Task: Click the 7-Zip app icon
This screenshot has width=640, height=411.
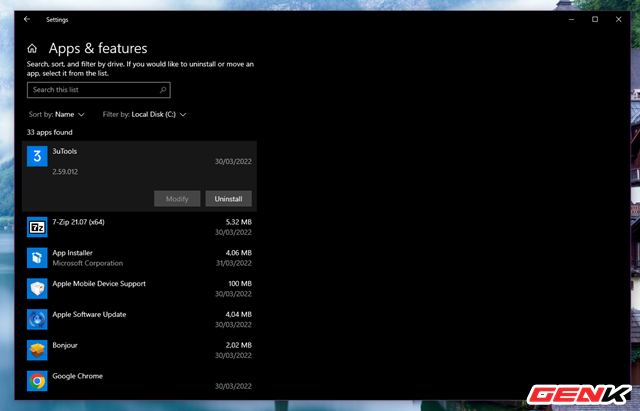Action: pos(37,227)
